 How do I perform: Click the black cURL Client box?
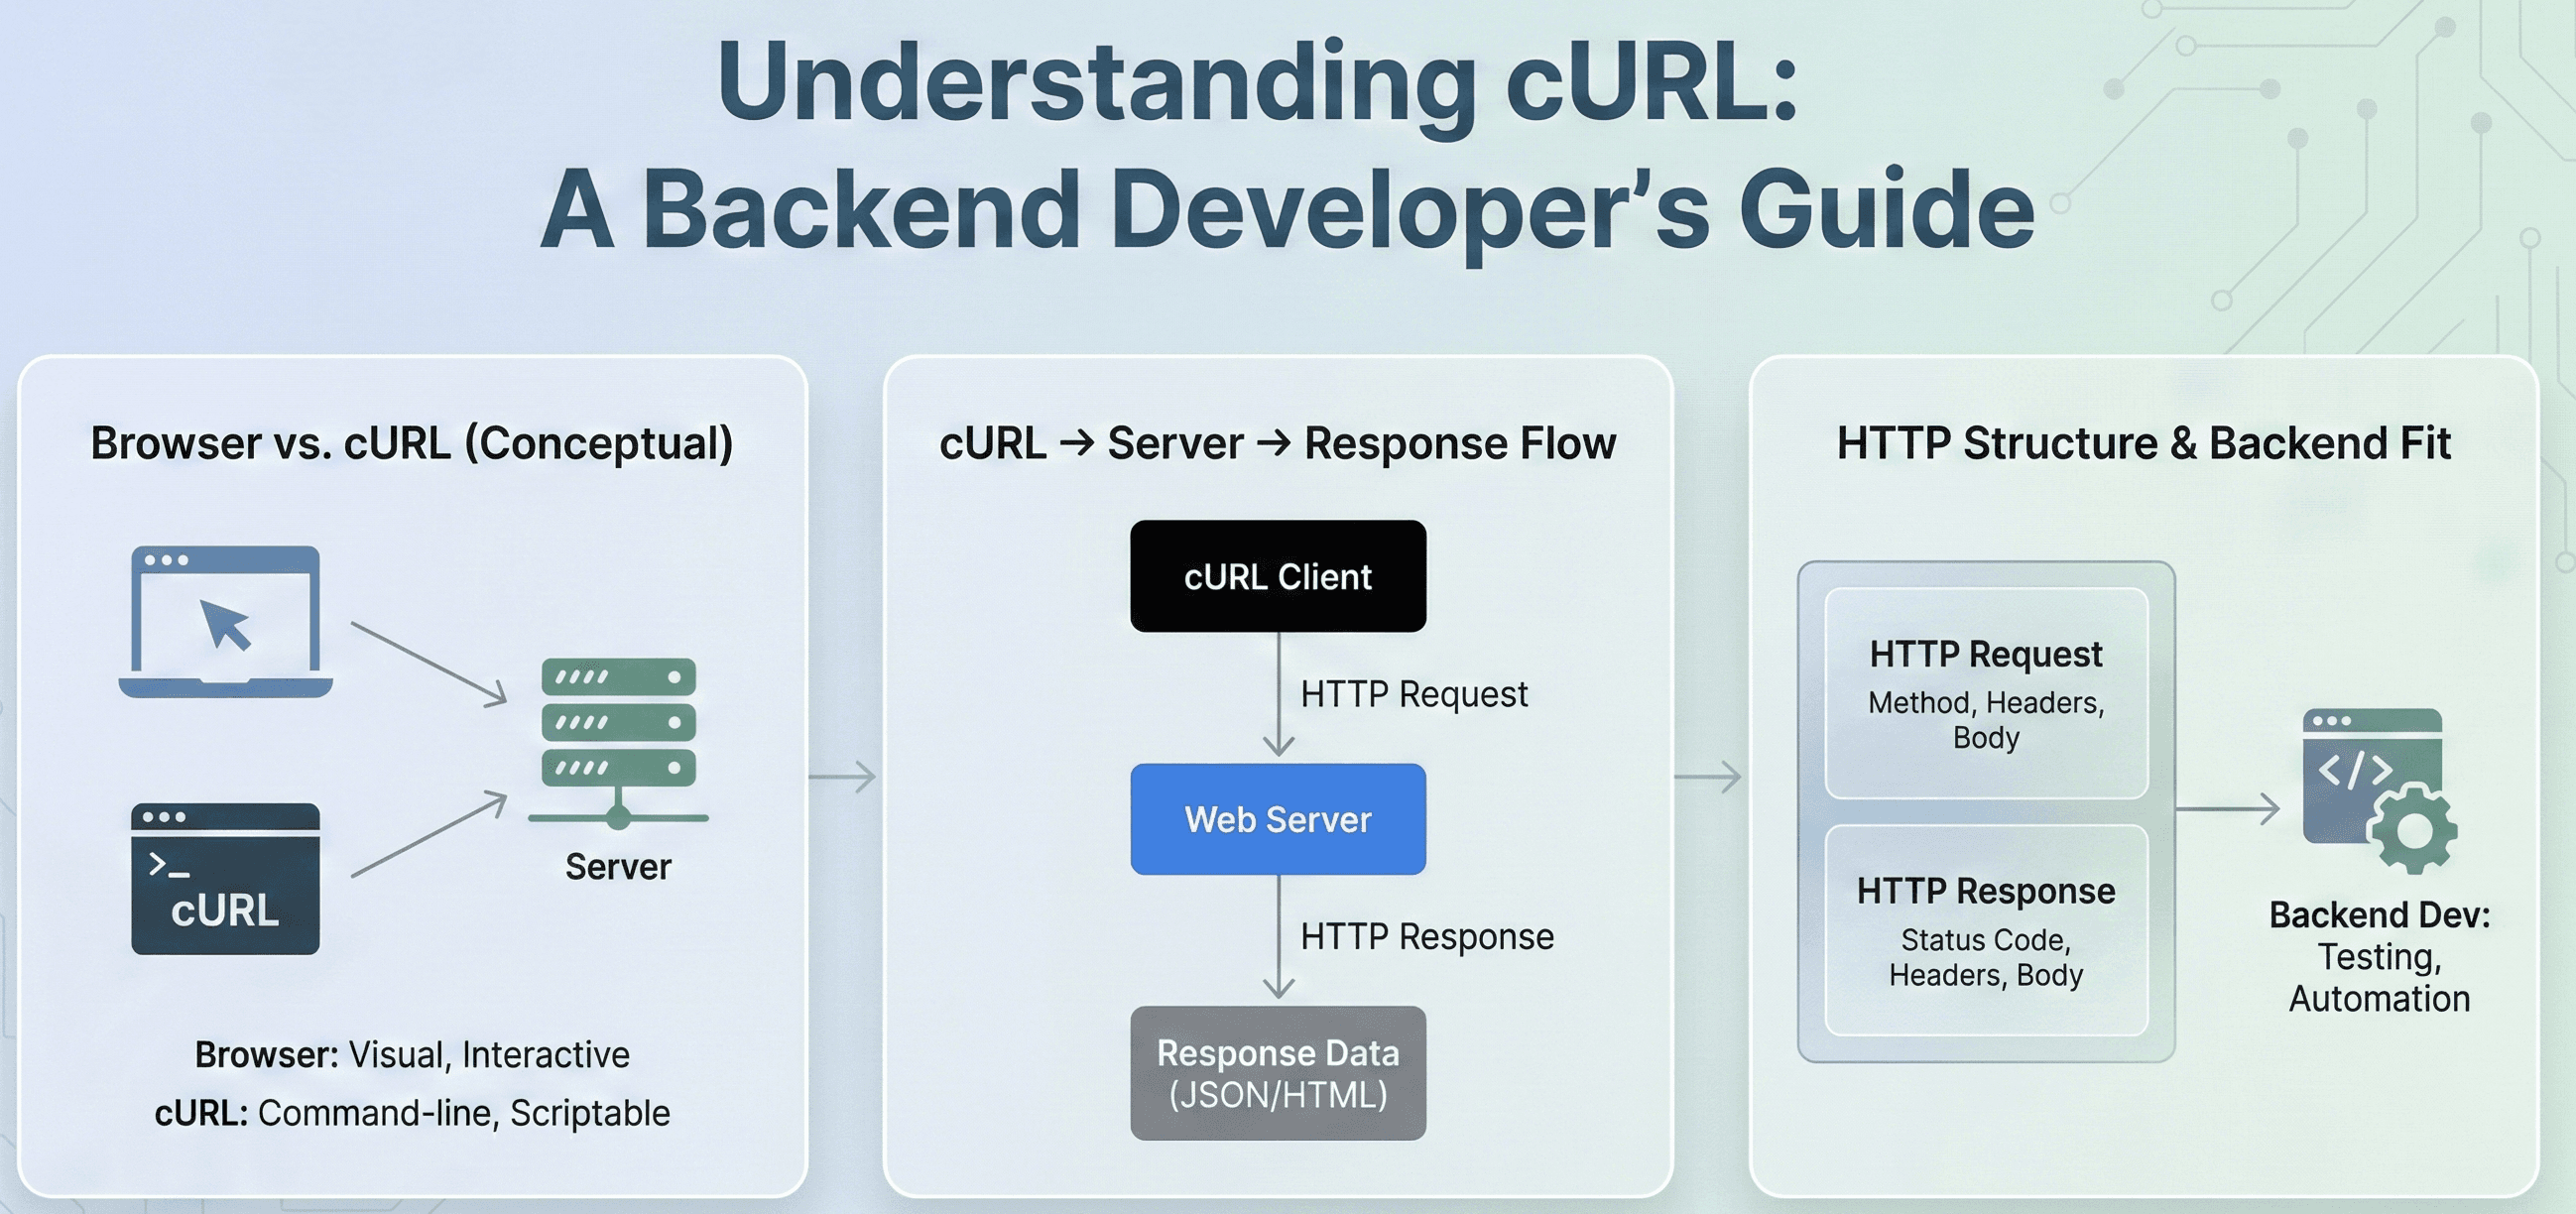click(1278, 576)
